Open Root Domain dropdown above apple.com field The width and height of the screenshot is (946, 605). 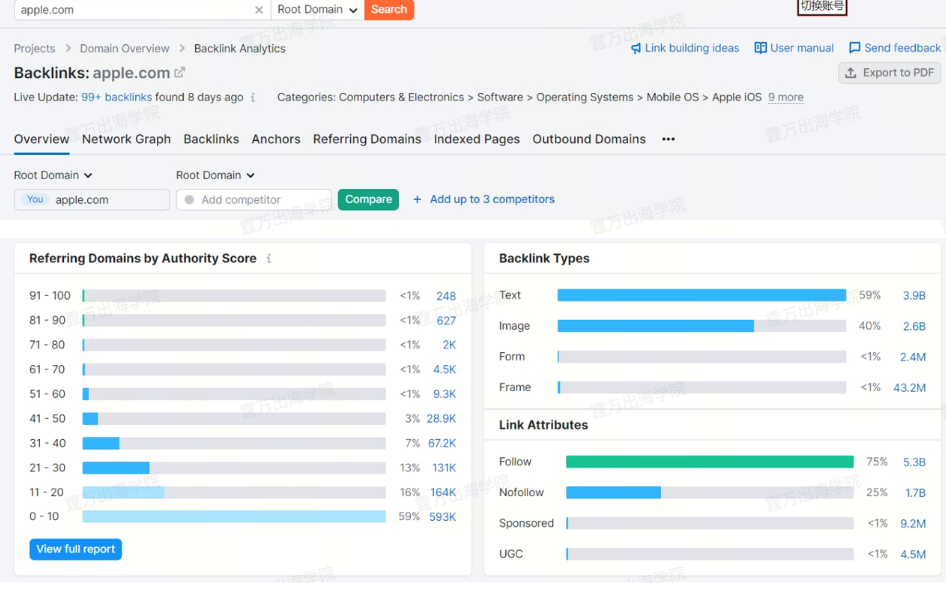(53, 175)
